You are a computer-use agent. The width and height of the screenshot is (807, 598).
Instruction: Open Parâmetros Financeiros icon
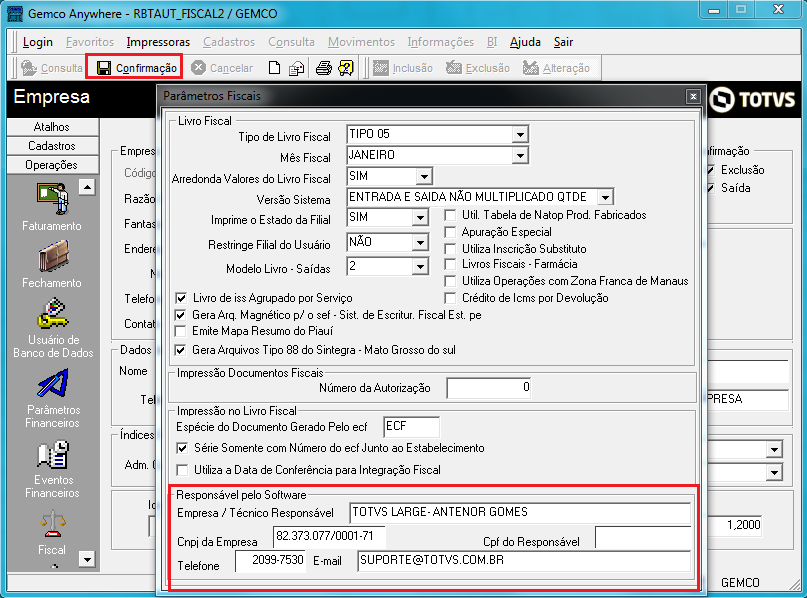pyautogui.click(x=52, y=383)
